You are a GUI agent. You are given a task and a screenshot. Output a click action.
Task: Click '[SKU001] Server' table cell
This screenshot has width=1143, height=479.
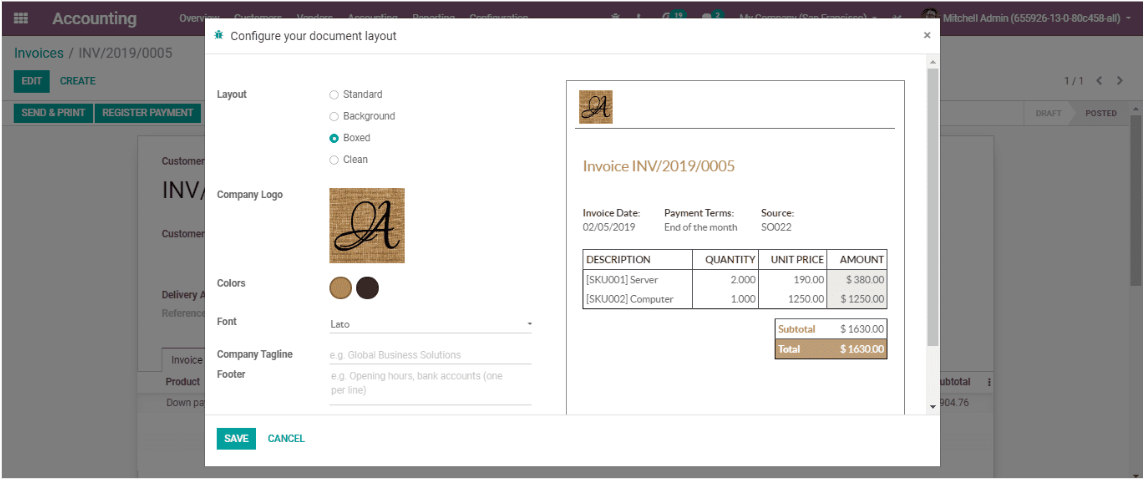pyautogui.click(x=637, y=279)
